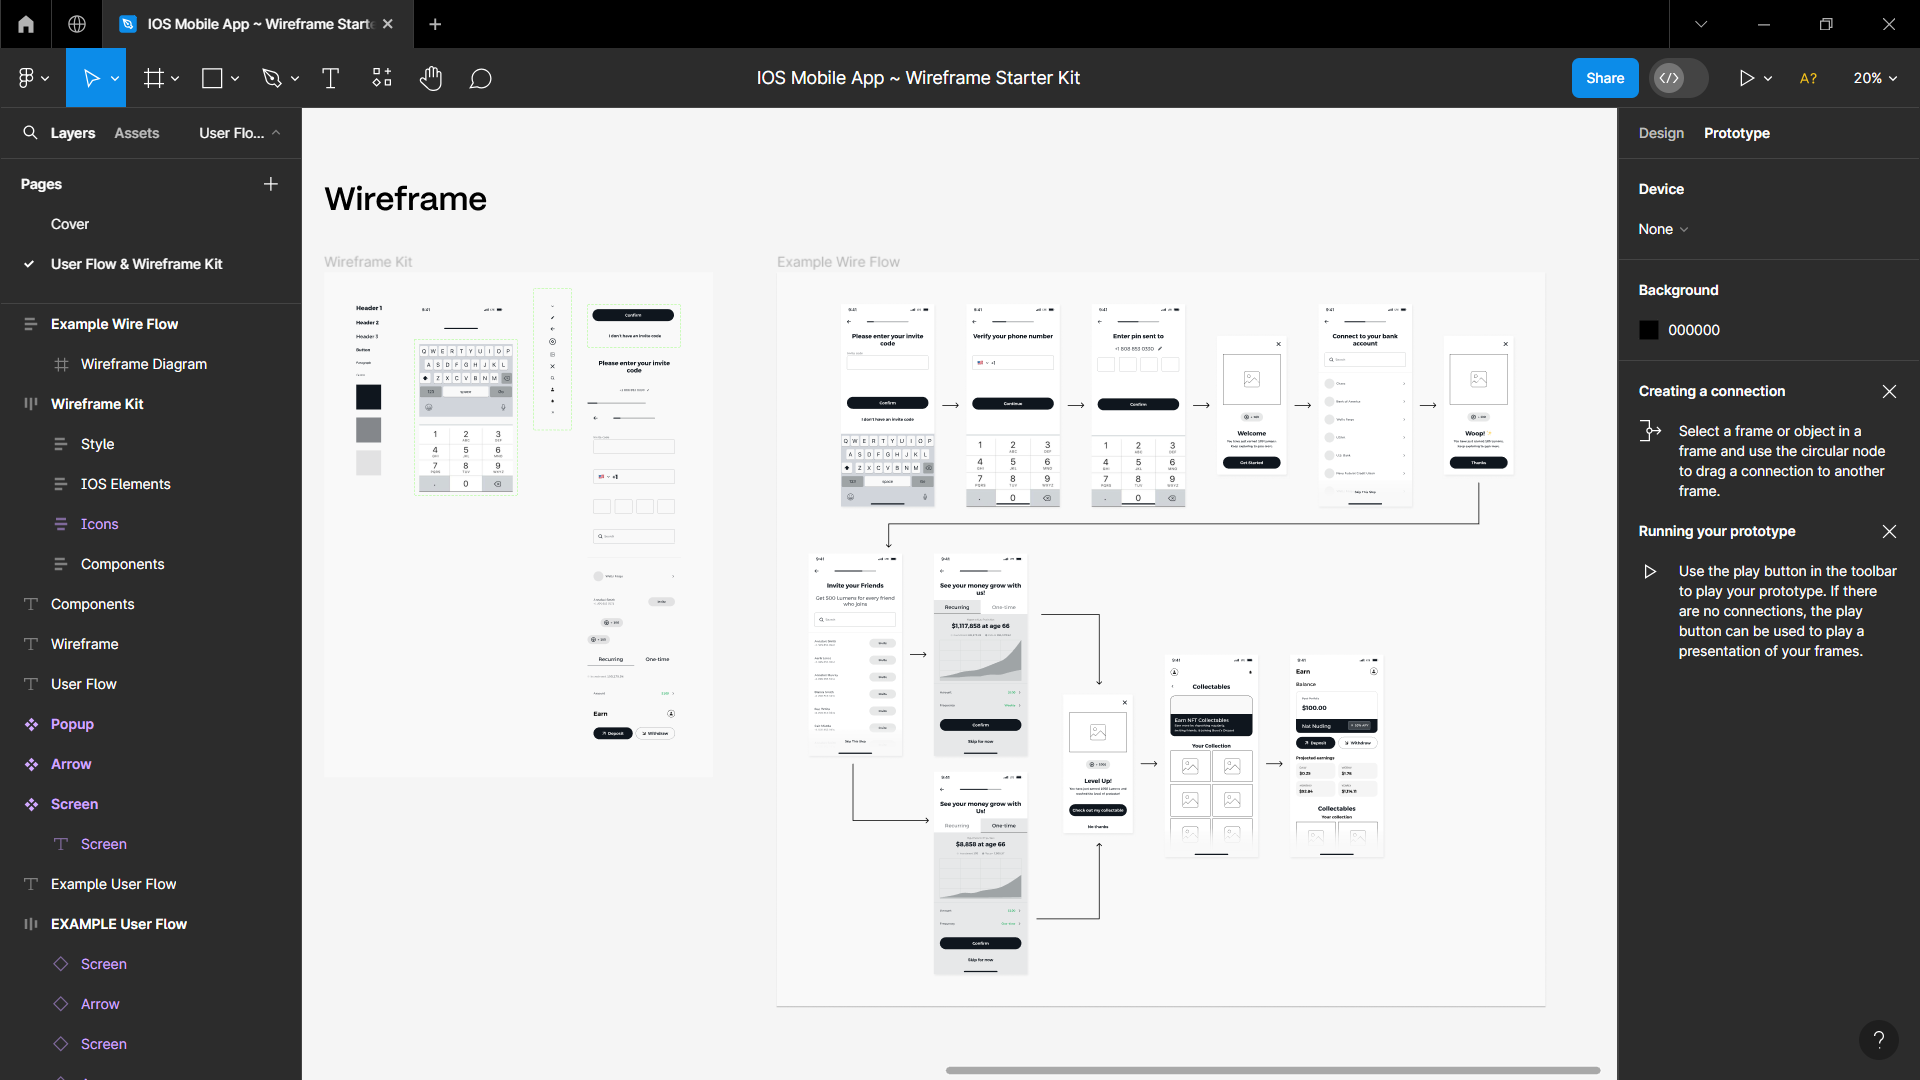Click the Wireframe heading on canvas
Screen dimensions: 1920x1080
point(405,199)
